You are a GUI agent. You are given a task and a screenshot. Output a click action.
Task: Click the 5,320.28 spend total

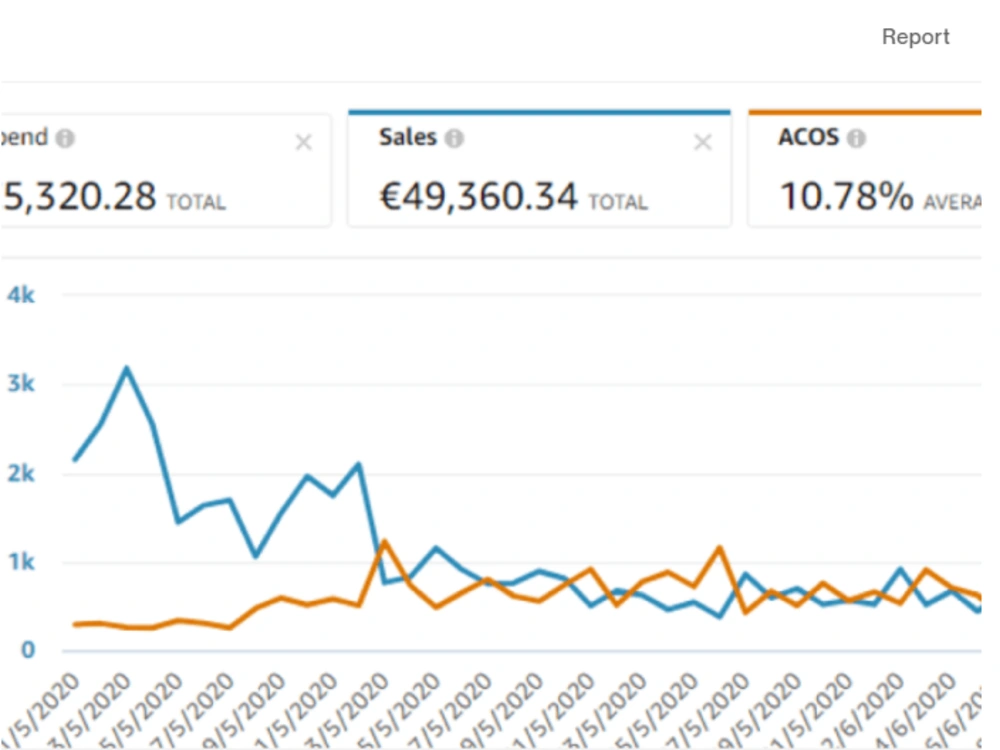[x=79, y=196]
